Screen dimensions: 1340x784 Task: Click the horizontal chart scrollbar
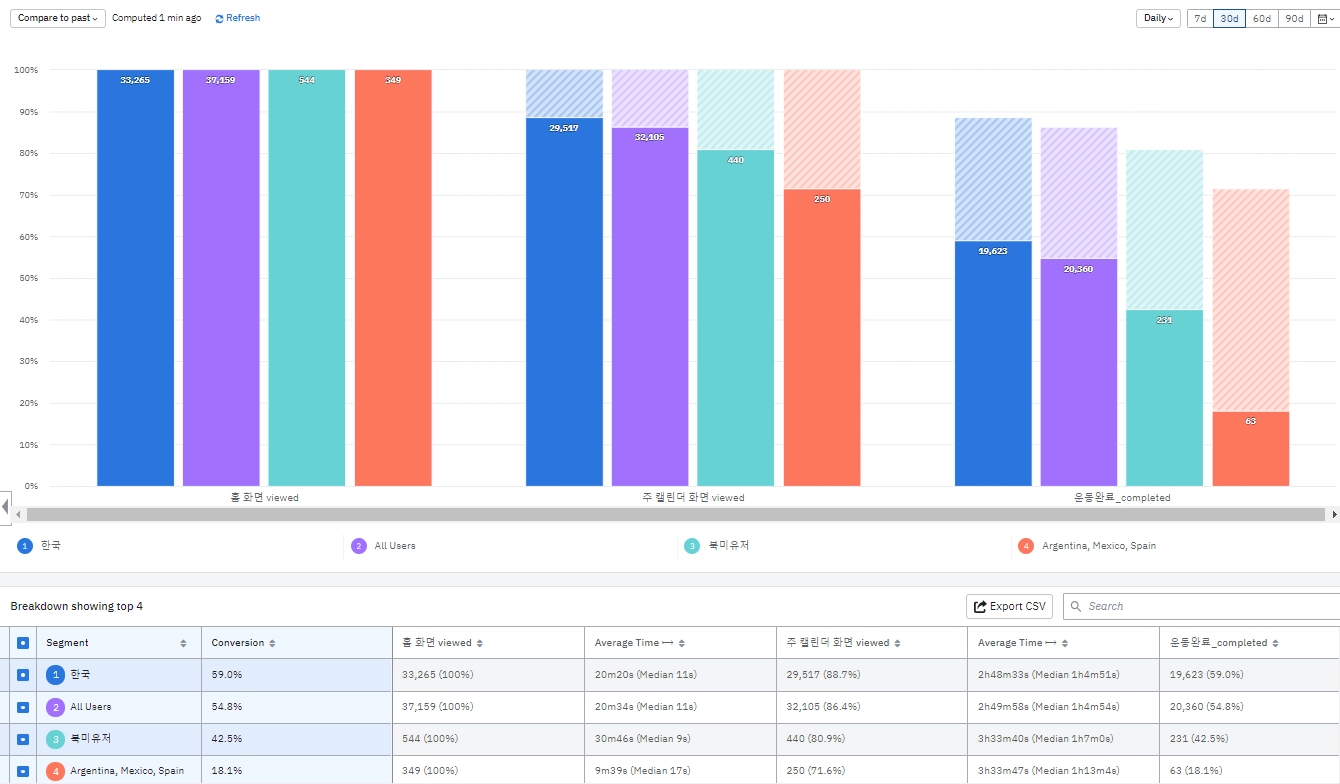click(676, 514)
